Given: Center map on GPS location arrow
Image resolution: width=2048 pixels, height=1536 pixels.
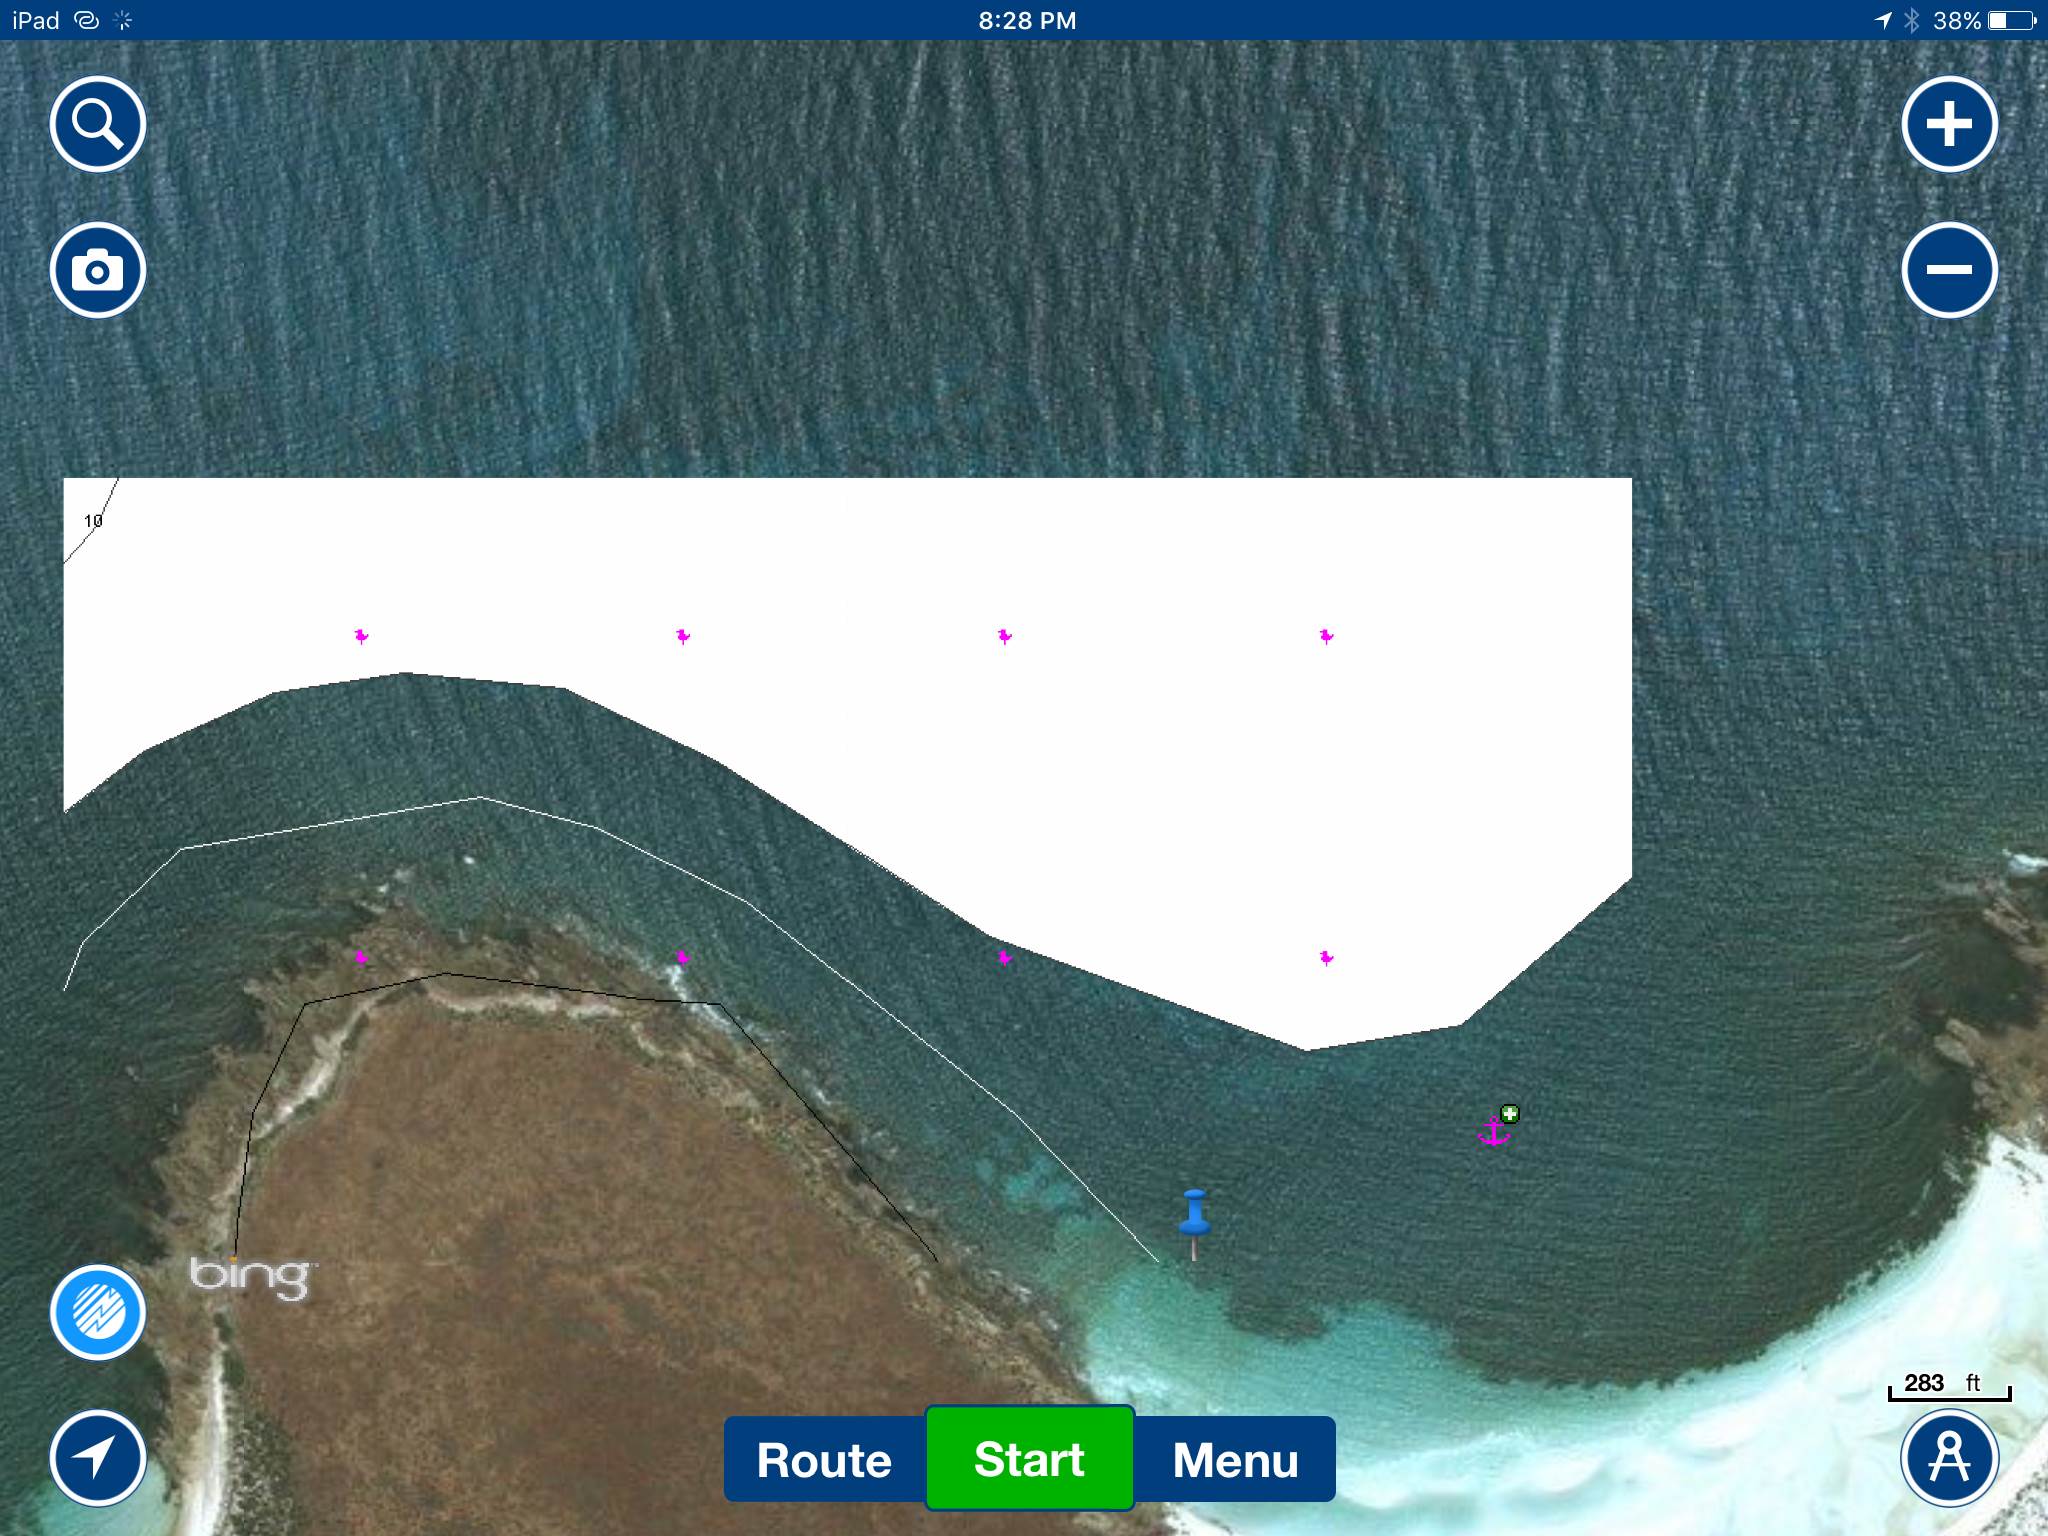Looking at the screenshot, I should 98,1458.
